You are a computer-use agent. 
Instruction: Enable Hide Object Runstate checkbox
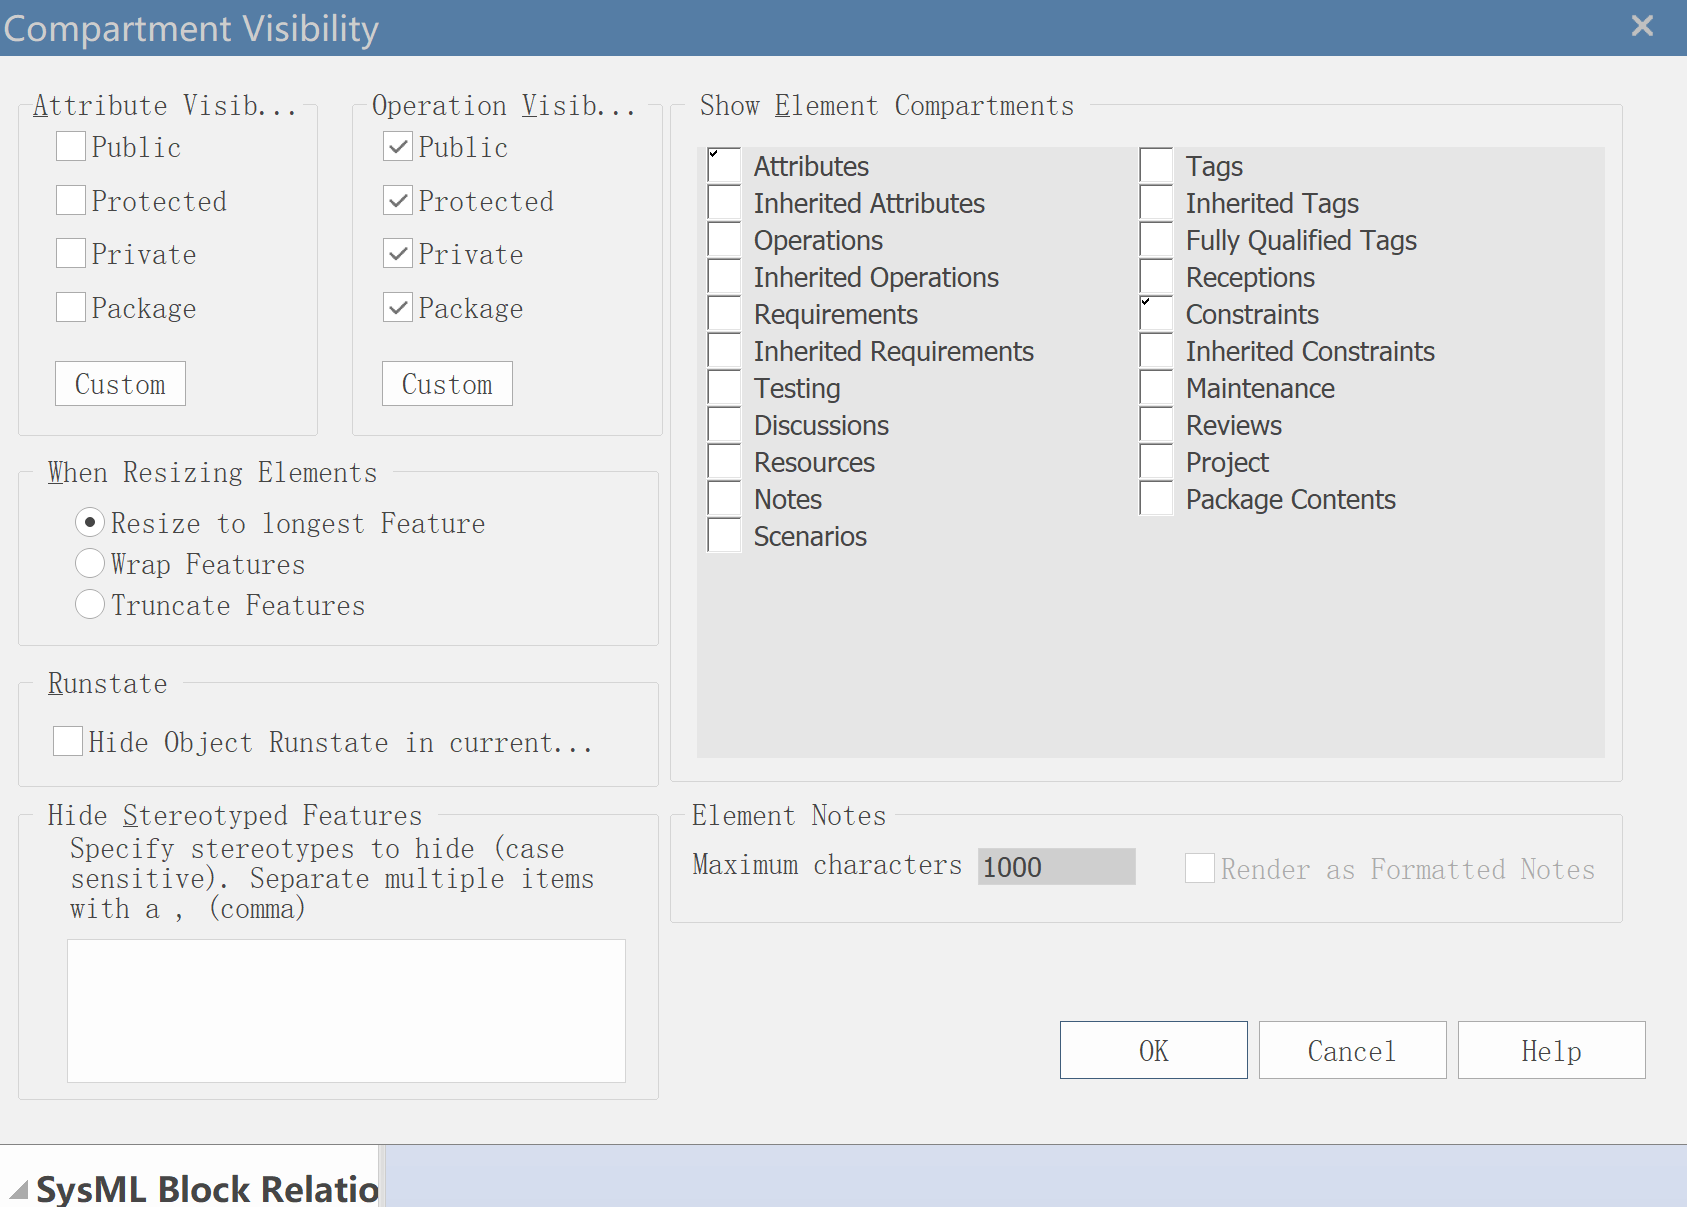(x=68, y=741)
